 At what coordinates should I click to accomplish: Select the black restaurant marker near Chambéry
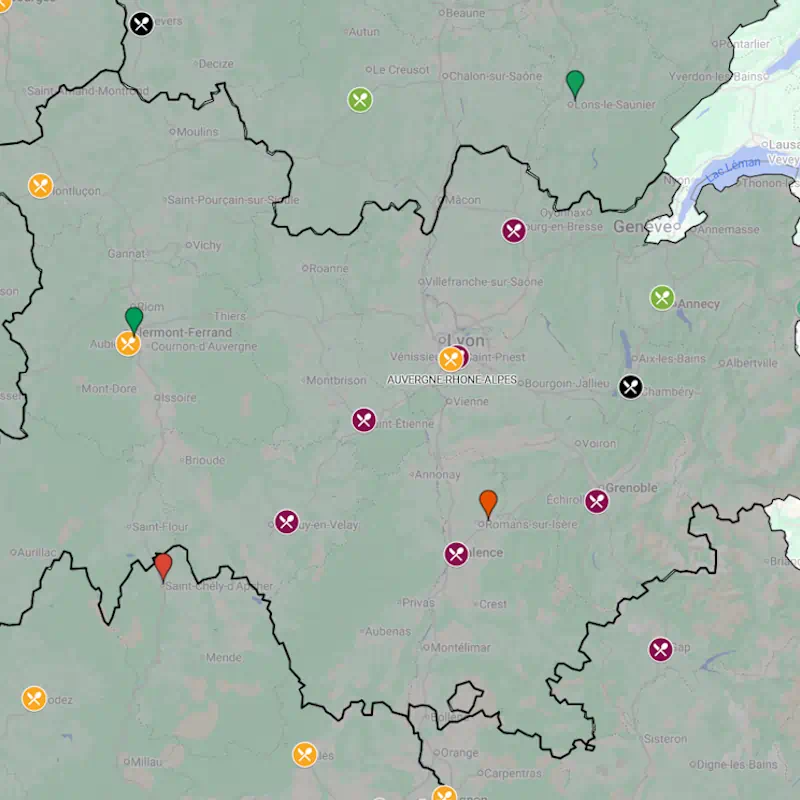coord(630,387)
